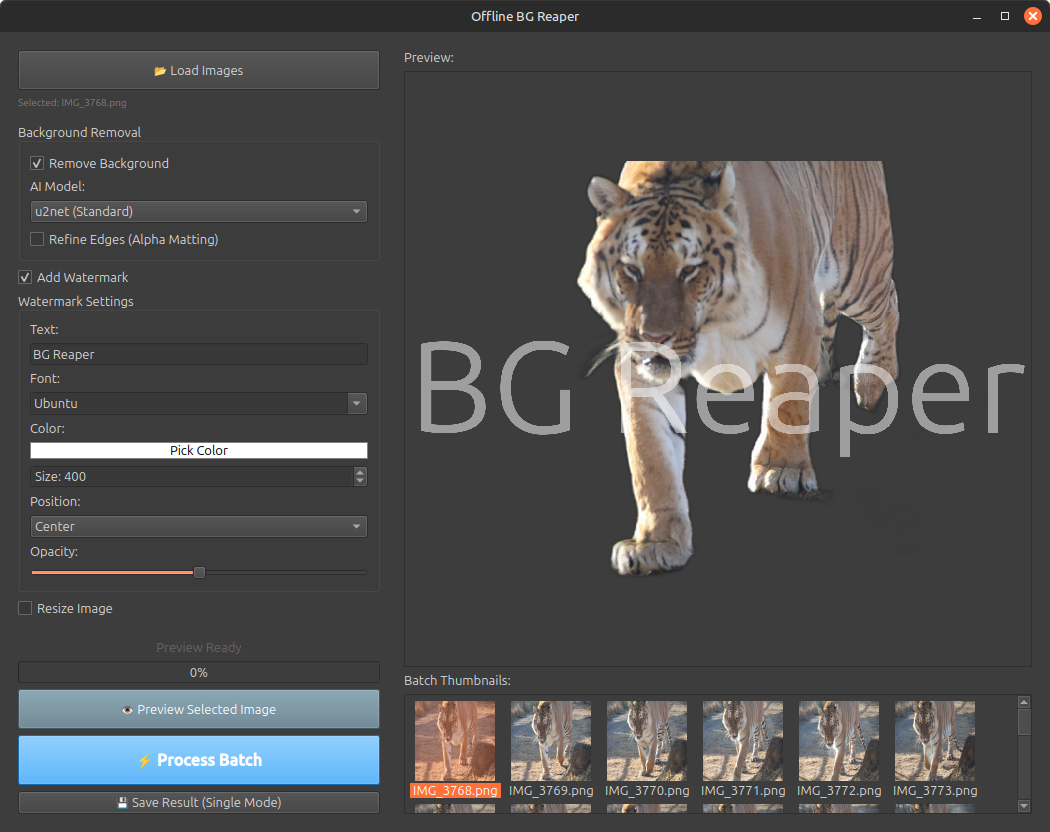Screen dimensions: 1050x832
Task: Click the floppy disk icon on Save Result
Action: (x=123, y=803)
